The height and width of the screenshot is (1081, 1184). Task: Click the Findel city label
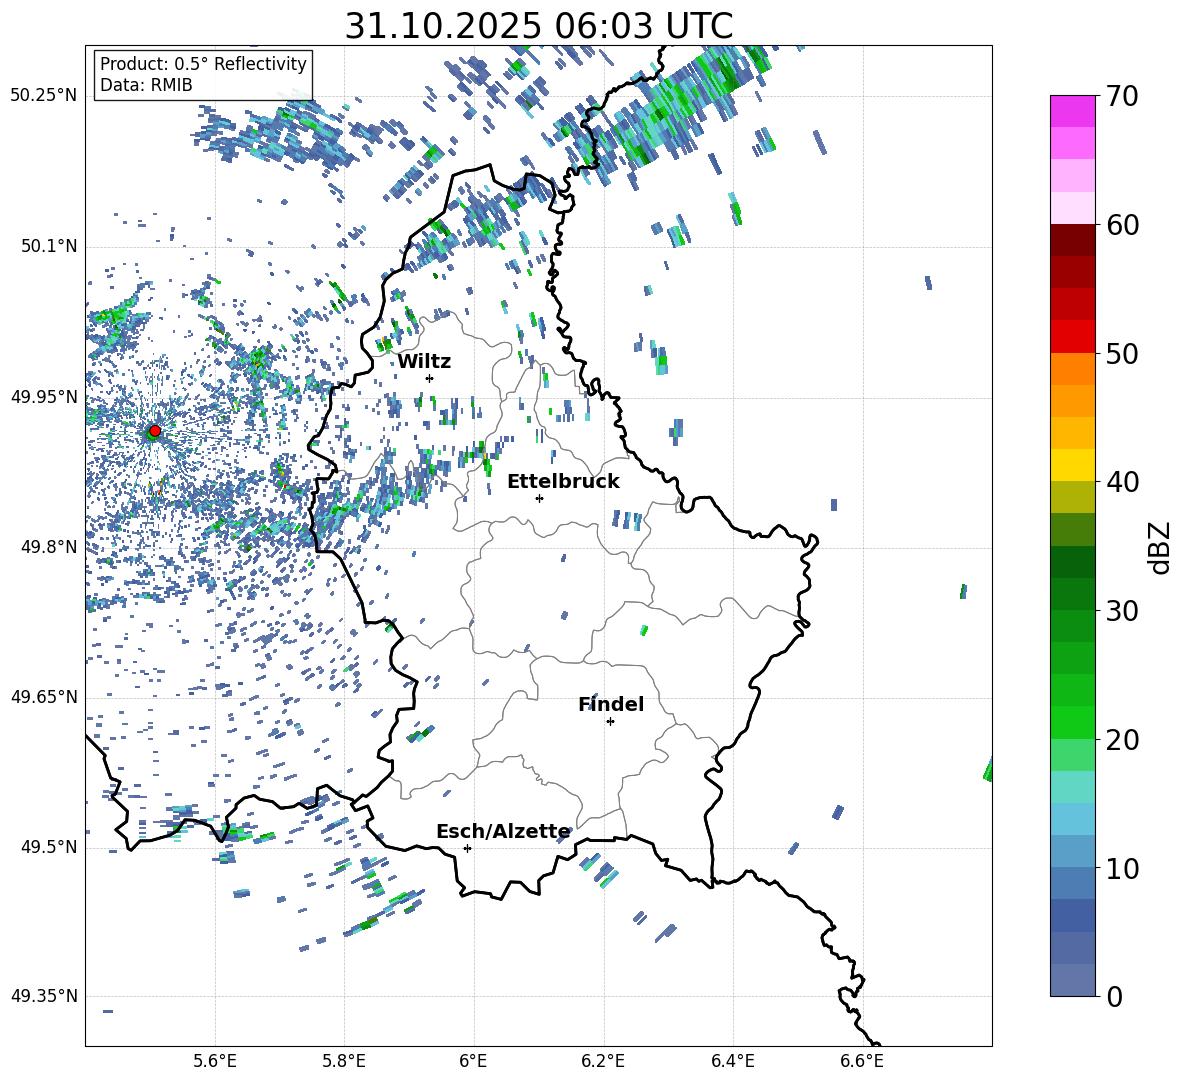611,704
